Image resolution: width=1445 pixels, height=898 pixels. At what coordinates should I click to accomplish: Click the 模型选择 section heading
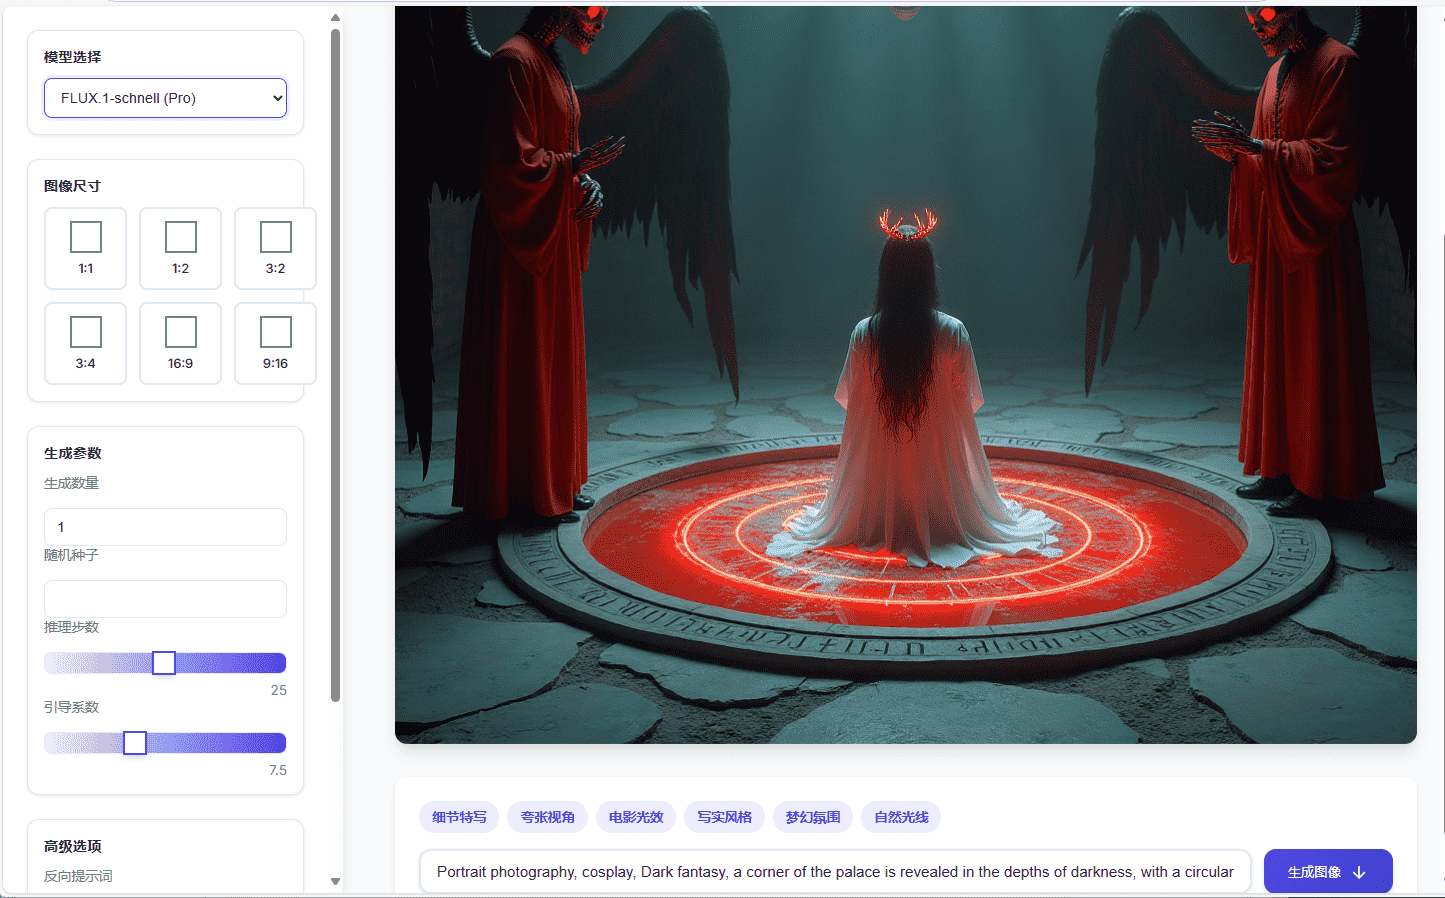tap(73, 57)
